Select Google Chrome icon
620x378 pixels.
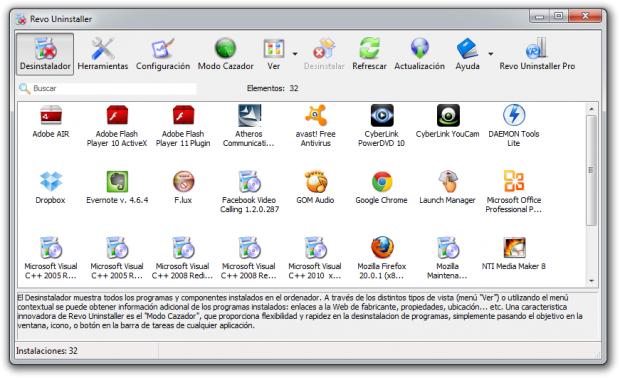pyautogui.click(x=382, y=188)
